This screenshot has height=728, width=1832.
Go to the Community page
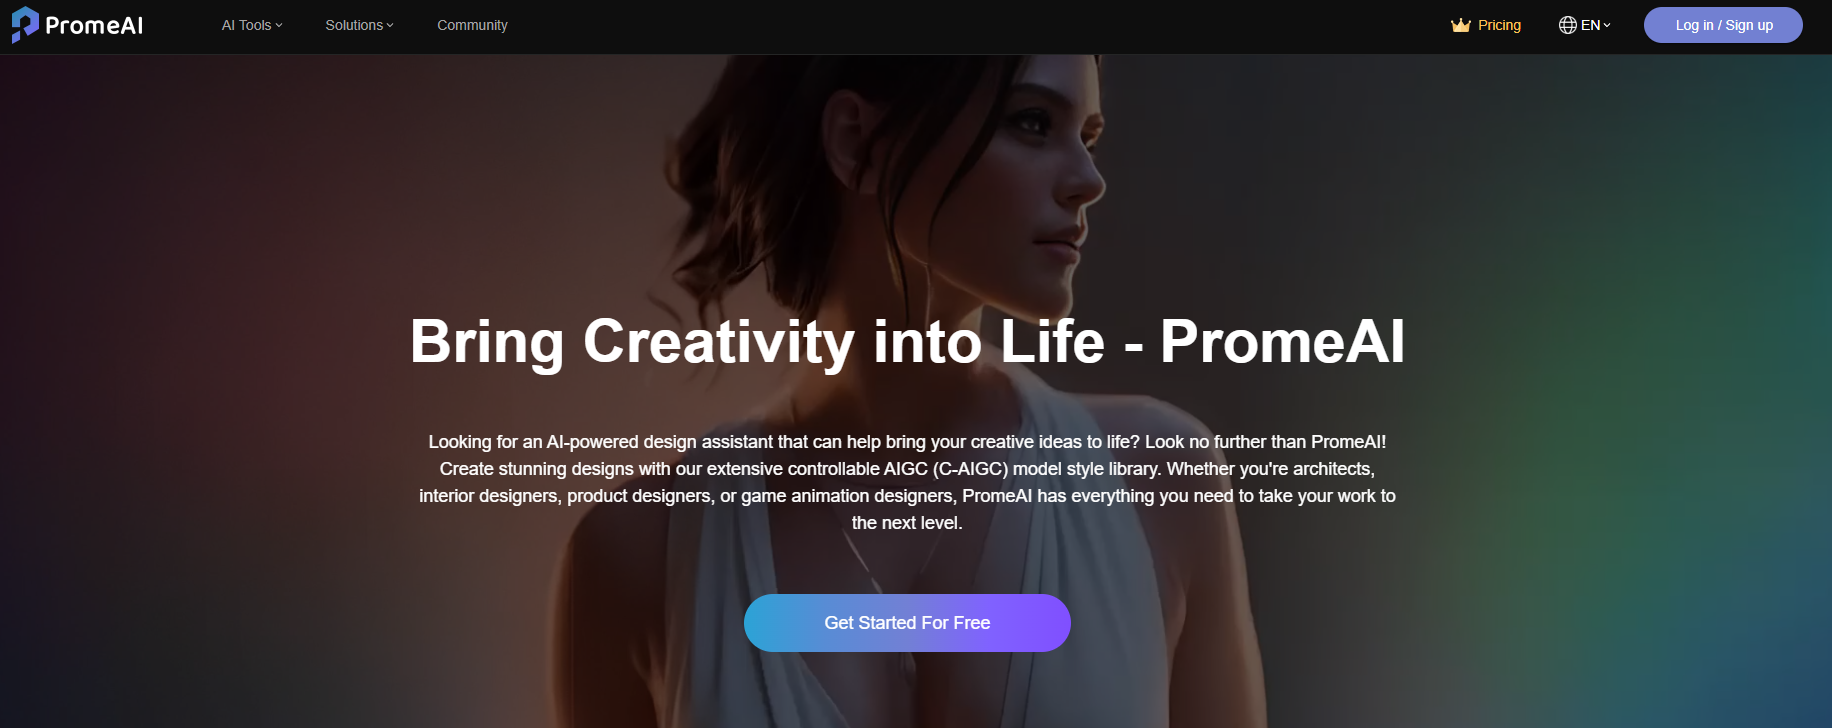[472, 25]
